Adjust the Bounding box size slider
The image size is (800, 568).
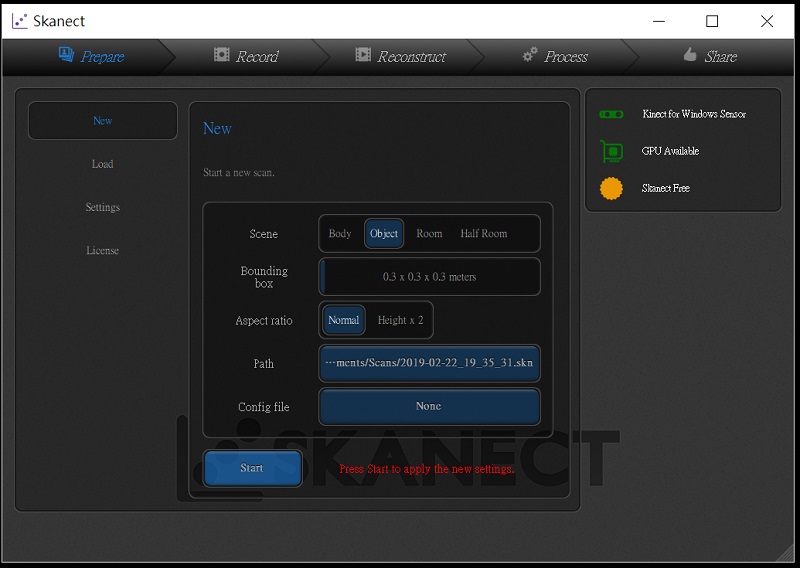point(429,277)
